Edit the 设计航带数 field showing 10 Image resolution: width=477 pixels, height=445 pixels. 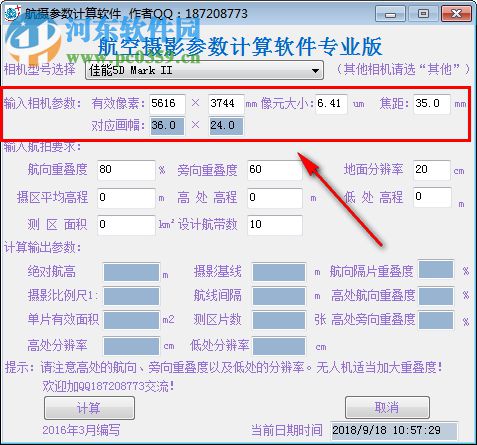click(x=275, y=225)
